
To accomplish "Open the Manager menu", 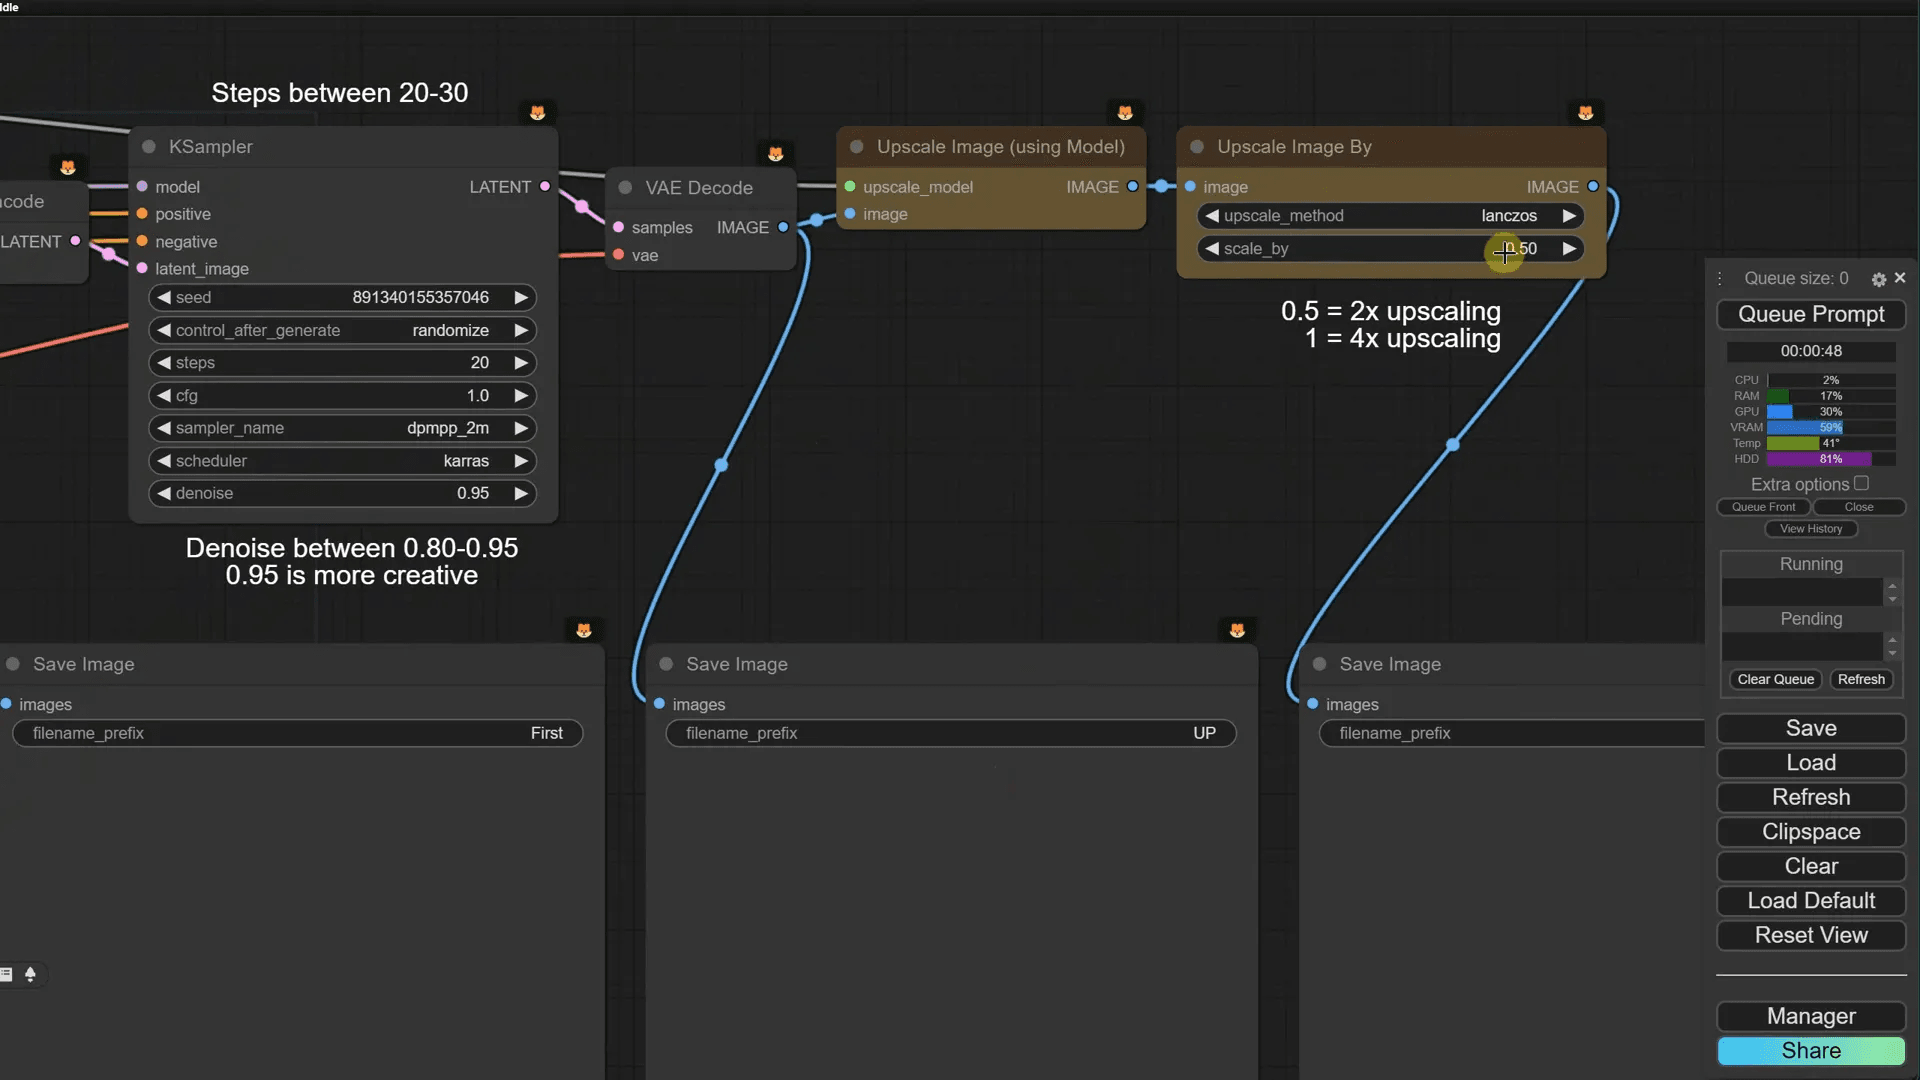I will (1810, 1016).
